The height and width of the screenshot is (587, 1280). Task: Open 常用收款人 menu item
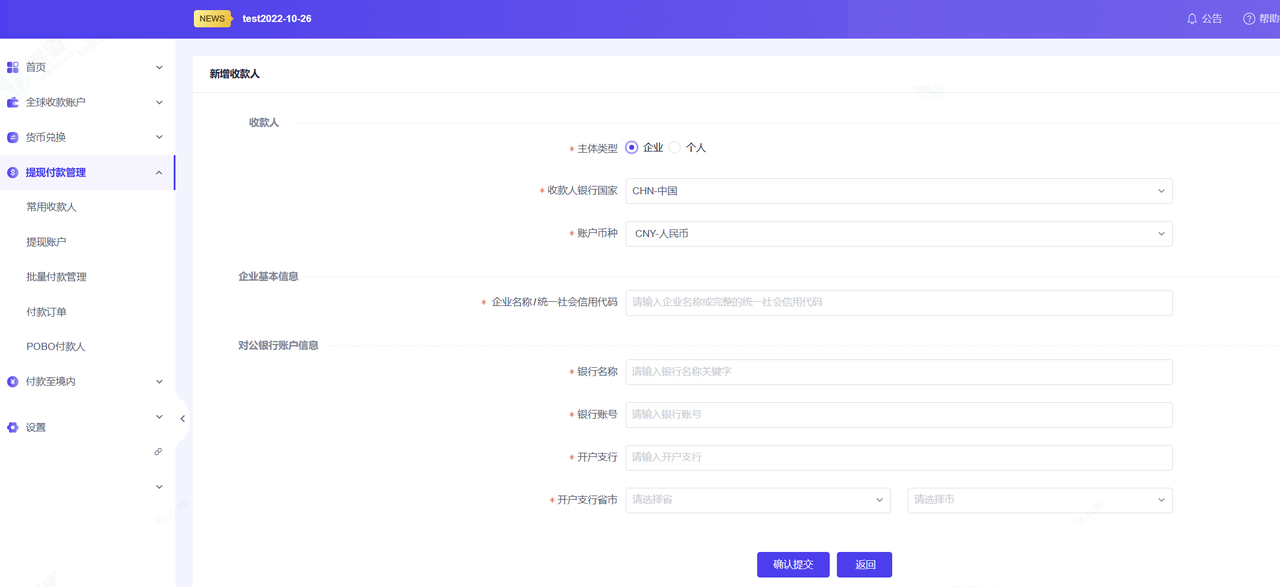tap(51, 207)
